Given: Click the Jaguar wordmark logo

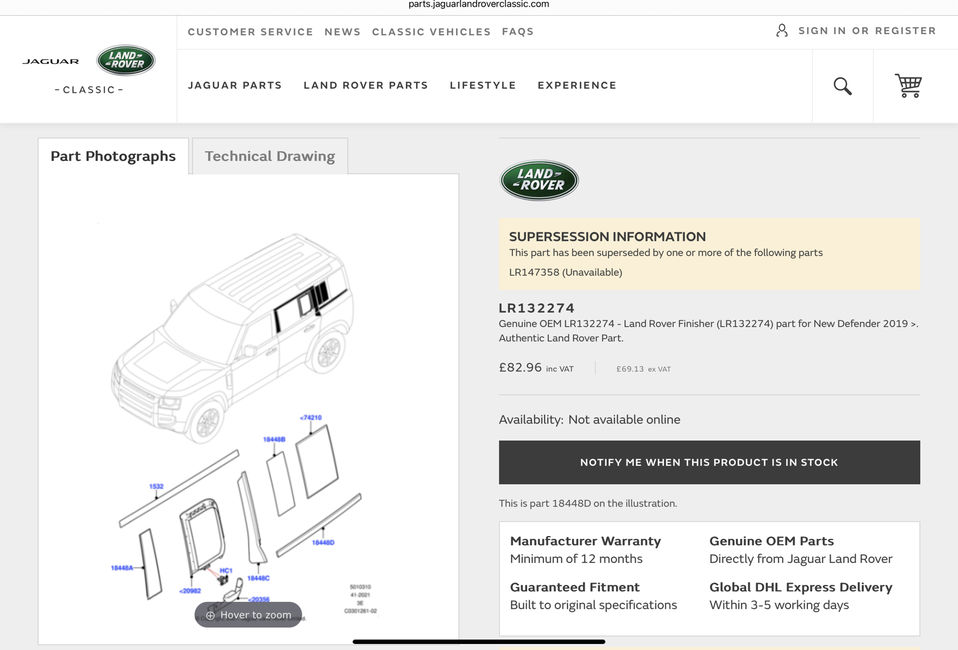Looking at the screenshot, I should (51, 61).
